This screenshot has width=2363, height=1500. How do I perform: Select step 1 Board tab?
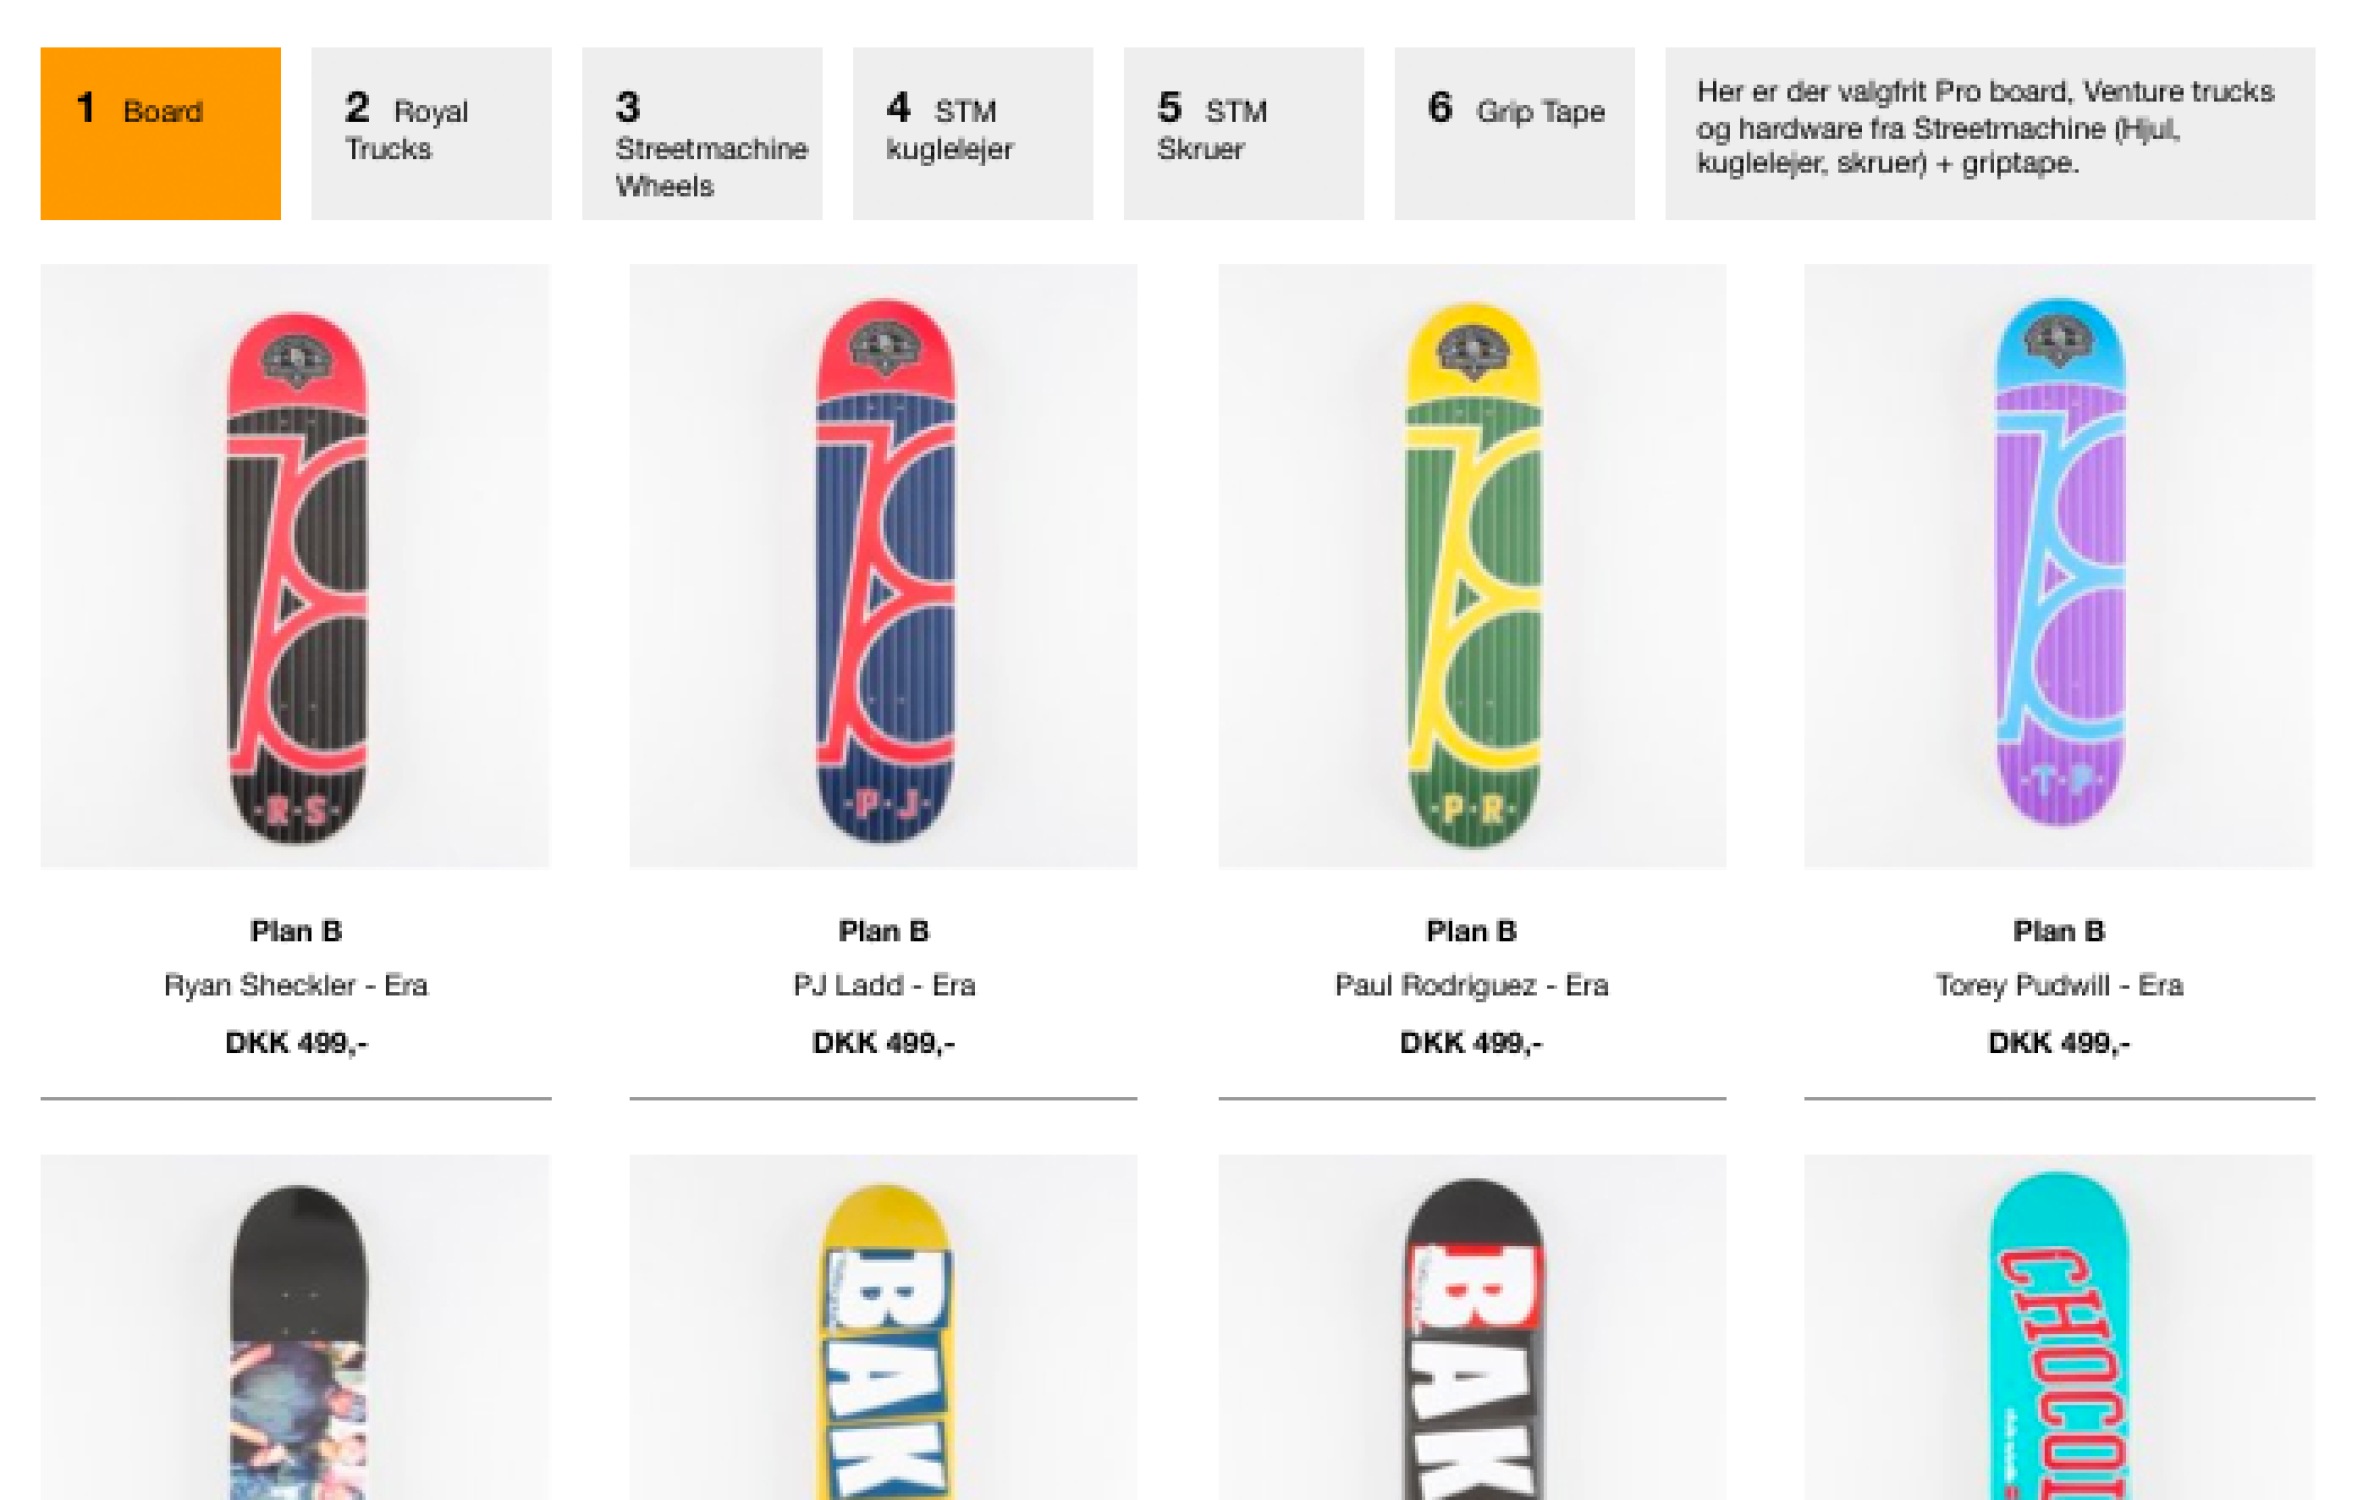tap(160, 133)
